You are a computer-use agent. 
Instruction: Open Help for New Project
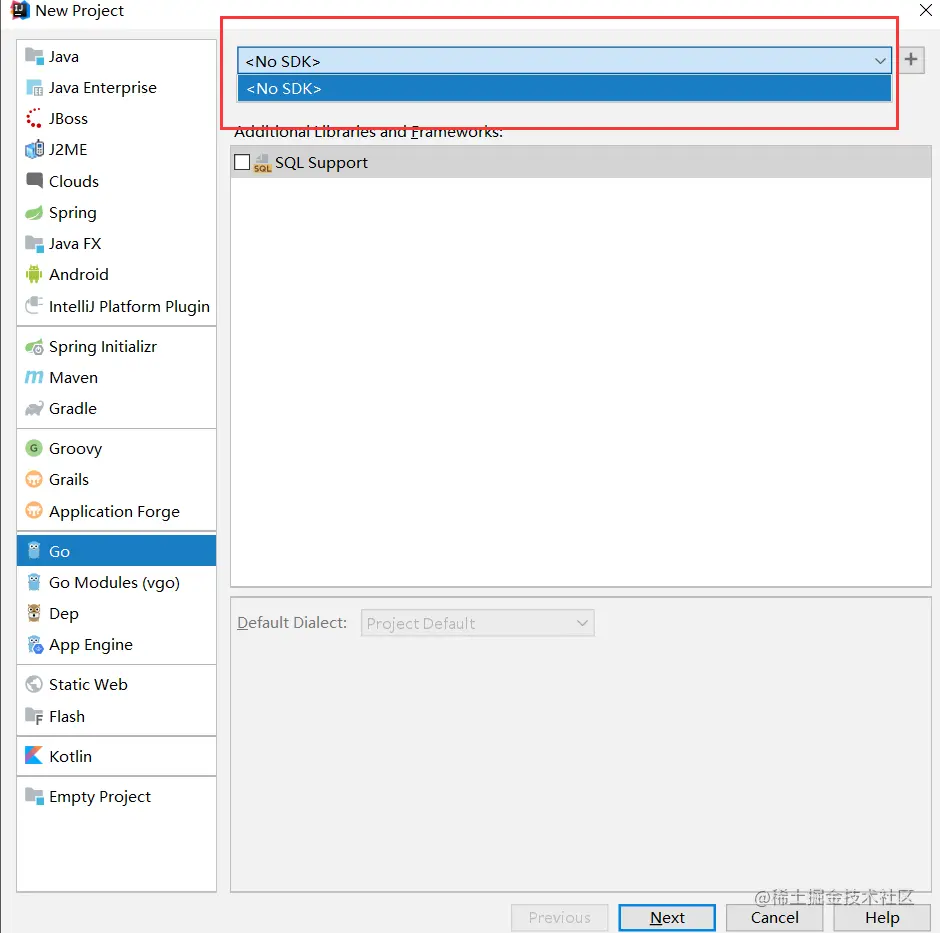click(x=881, y=917)
